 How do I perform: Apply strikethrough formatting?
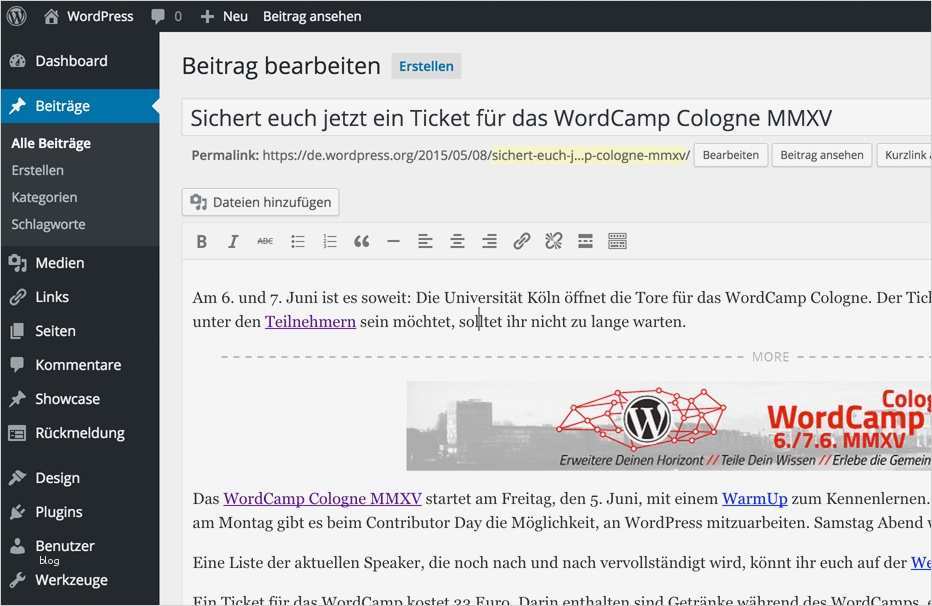pos(265,242)
